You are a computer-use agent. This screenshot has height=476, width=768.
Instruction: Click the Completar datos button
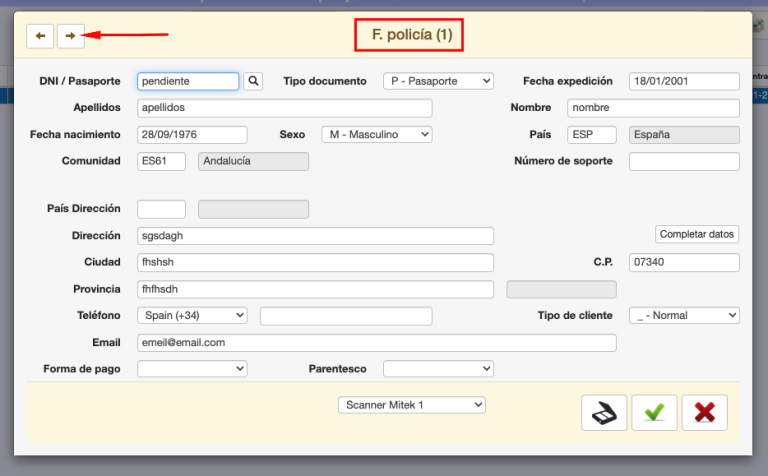click(697, 234)
